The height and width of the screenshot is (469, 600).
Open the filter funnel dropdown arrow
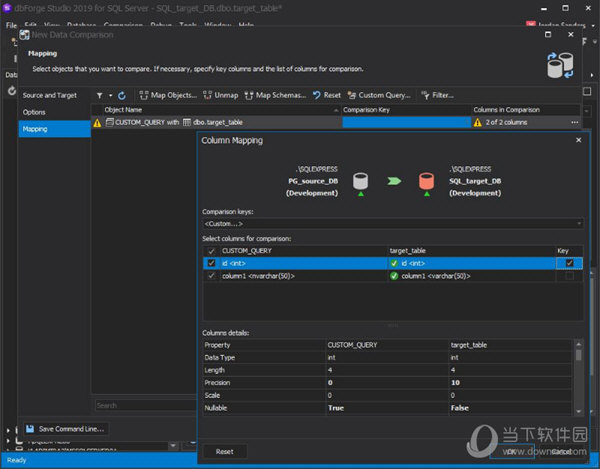click(110, 95)
